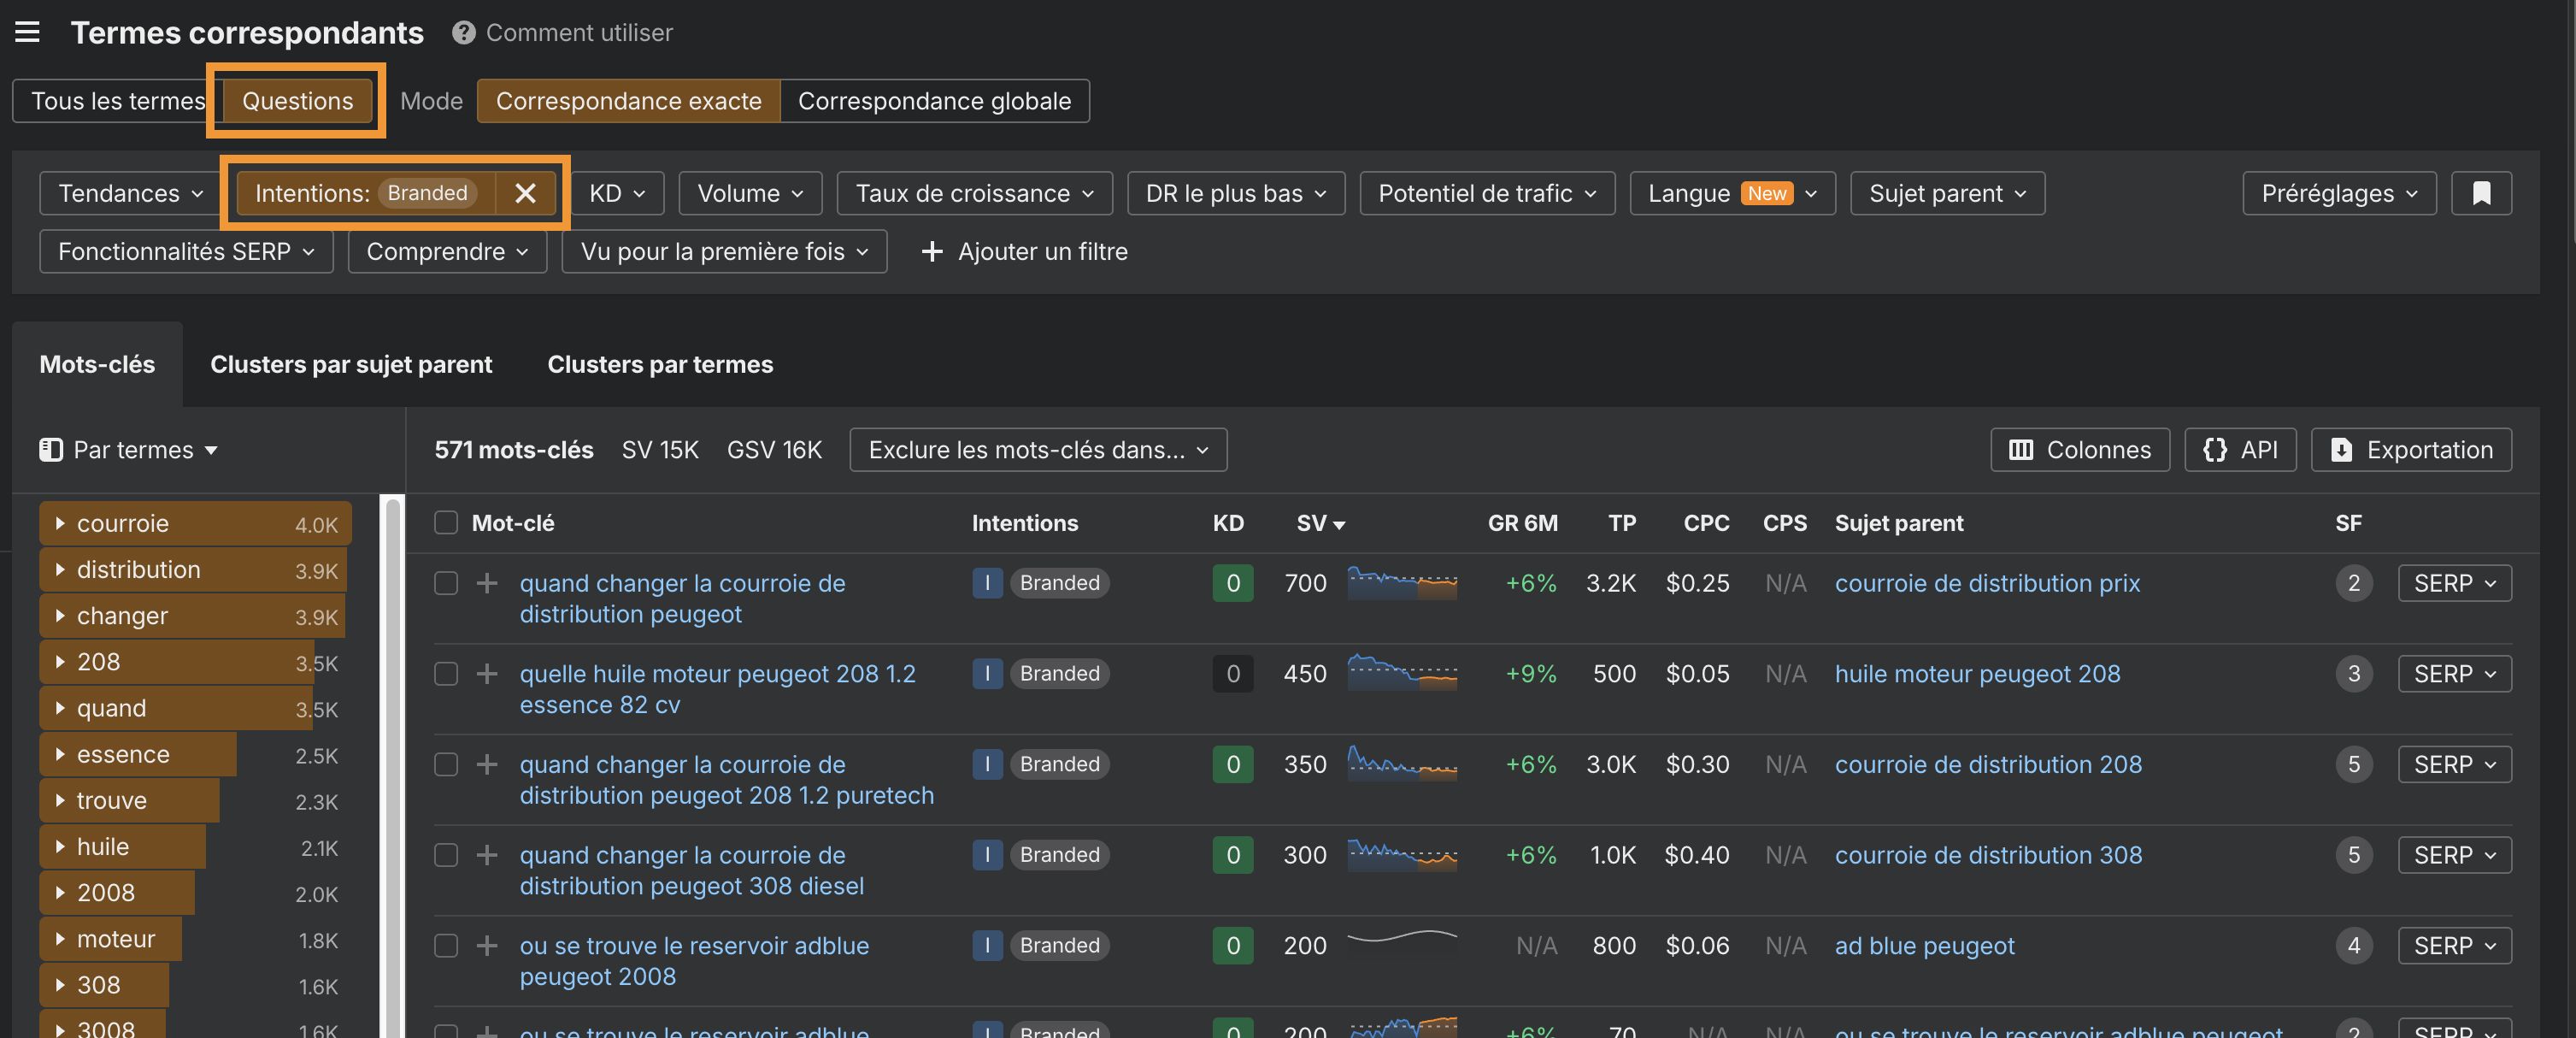This screenshot has height=1038, width=2576.
Task: Select the Tous les termes tab
Action: click(x=118, y=101)
